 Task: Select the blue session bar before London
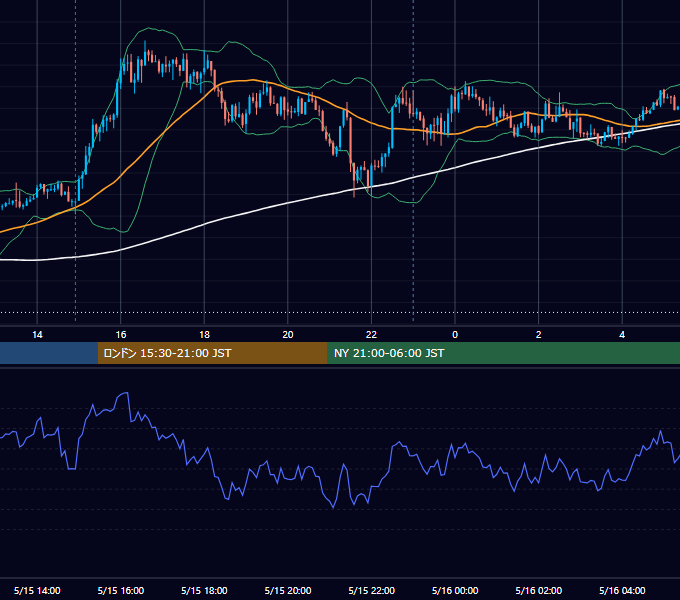[49, 353]
